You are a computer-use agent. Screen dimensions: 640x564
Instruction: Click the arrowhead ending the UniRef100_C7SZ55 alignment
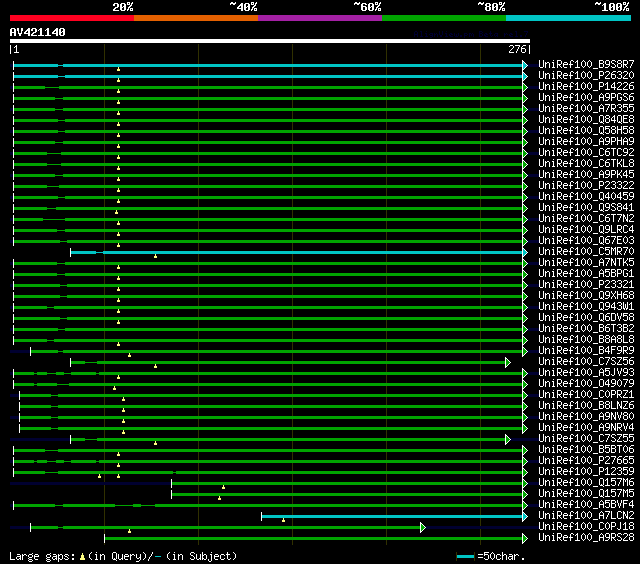(508, 439)
